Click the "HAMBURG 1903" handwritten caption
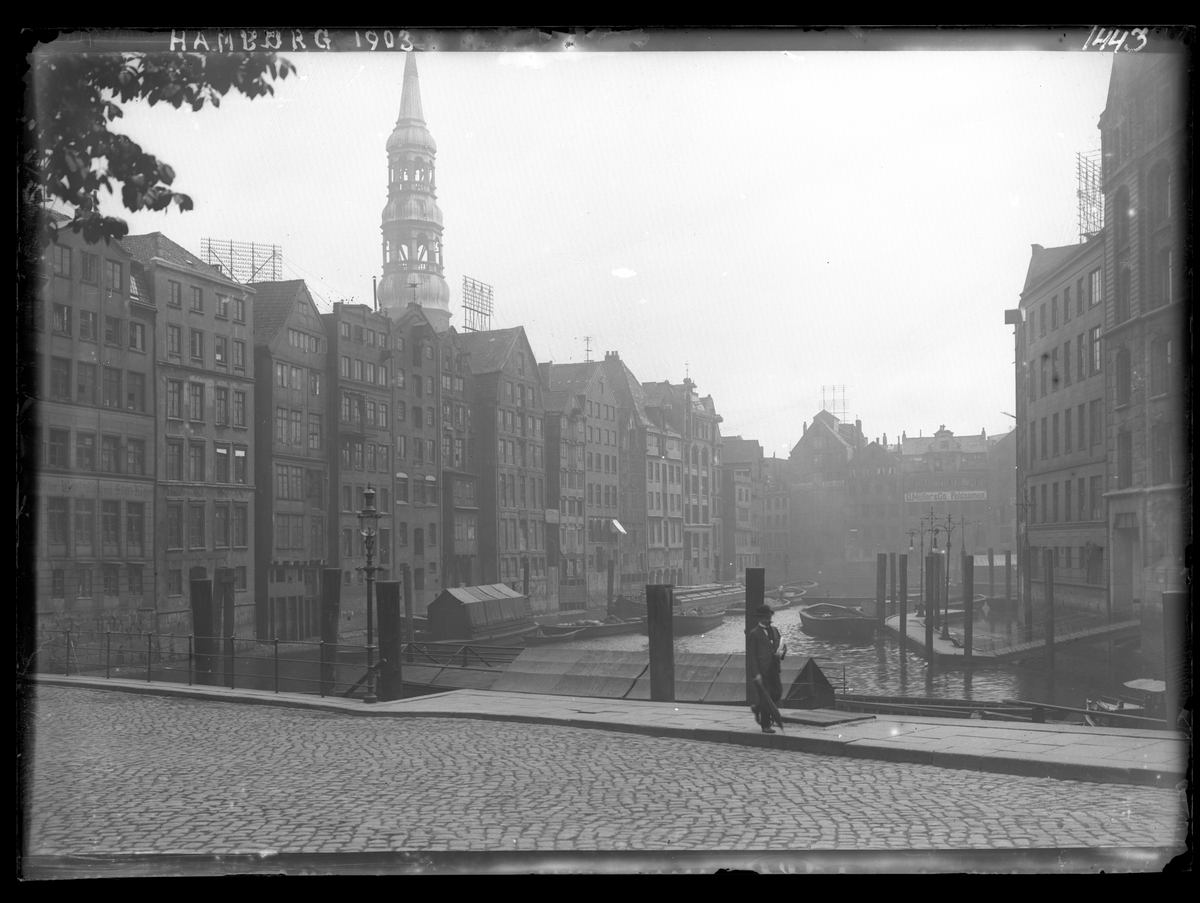Screen dimensions: 1200x903 pos(290,40)
